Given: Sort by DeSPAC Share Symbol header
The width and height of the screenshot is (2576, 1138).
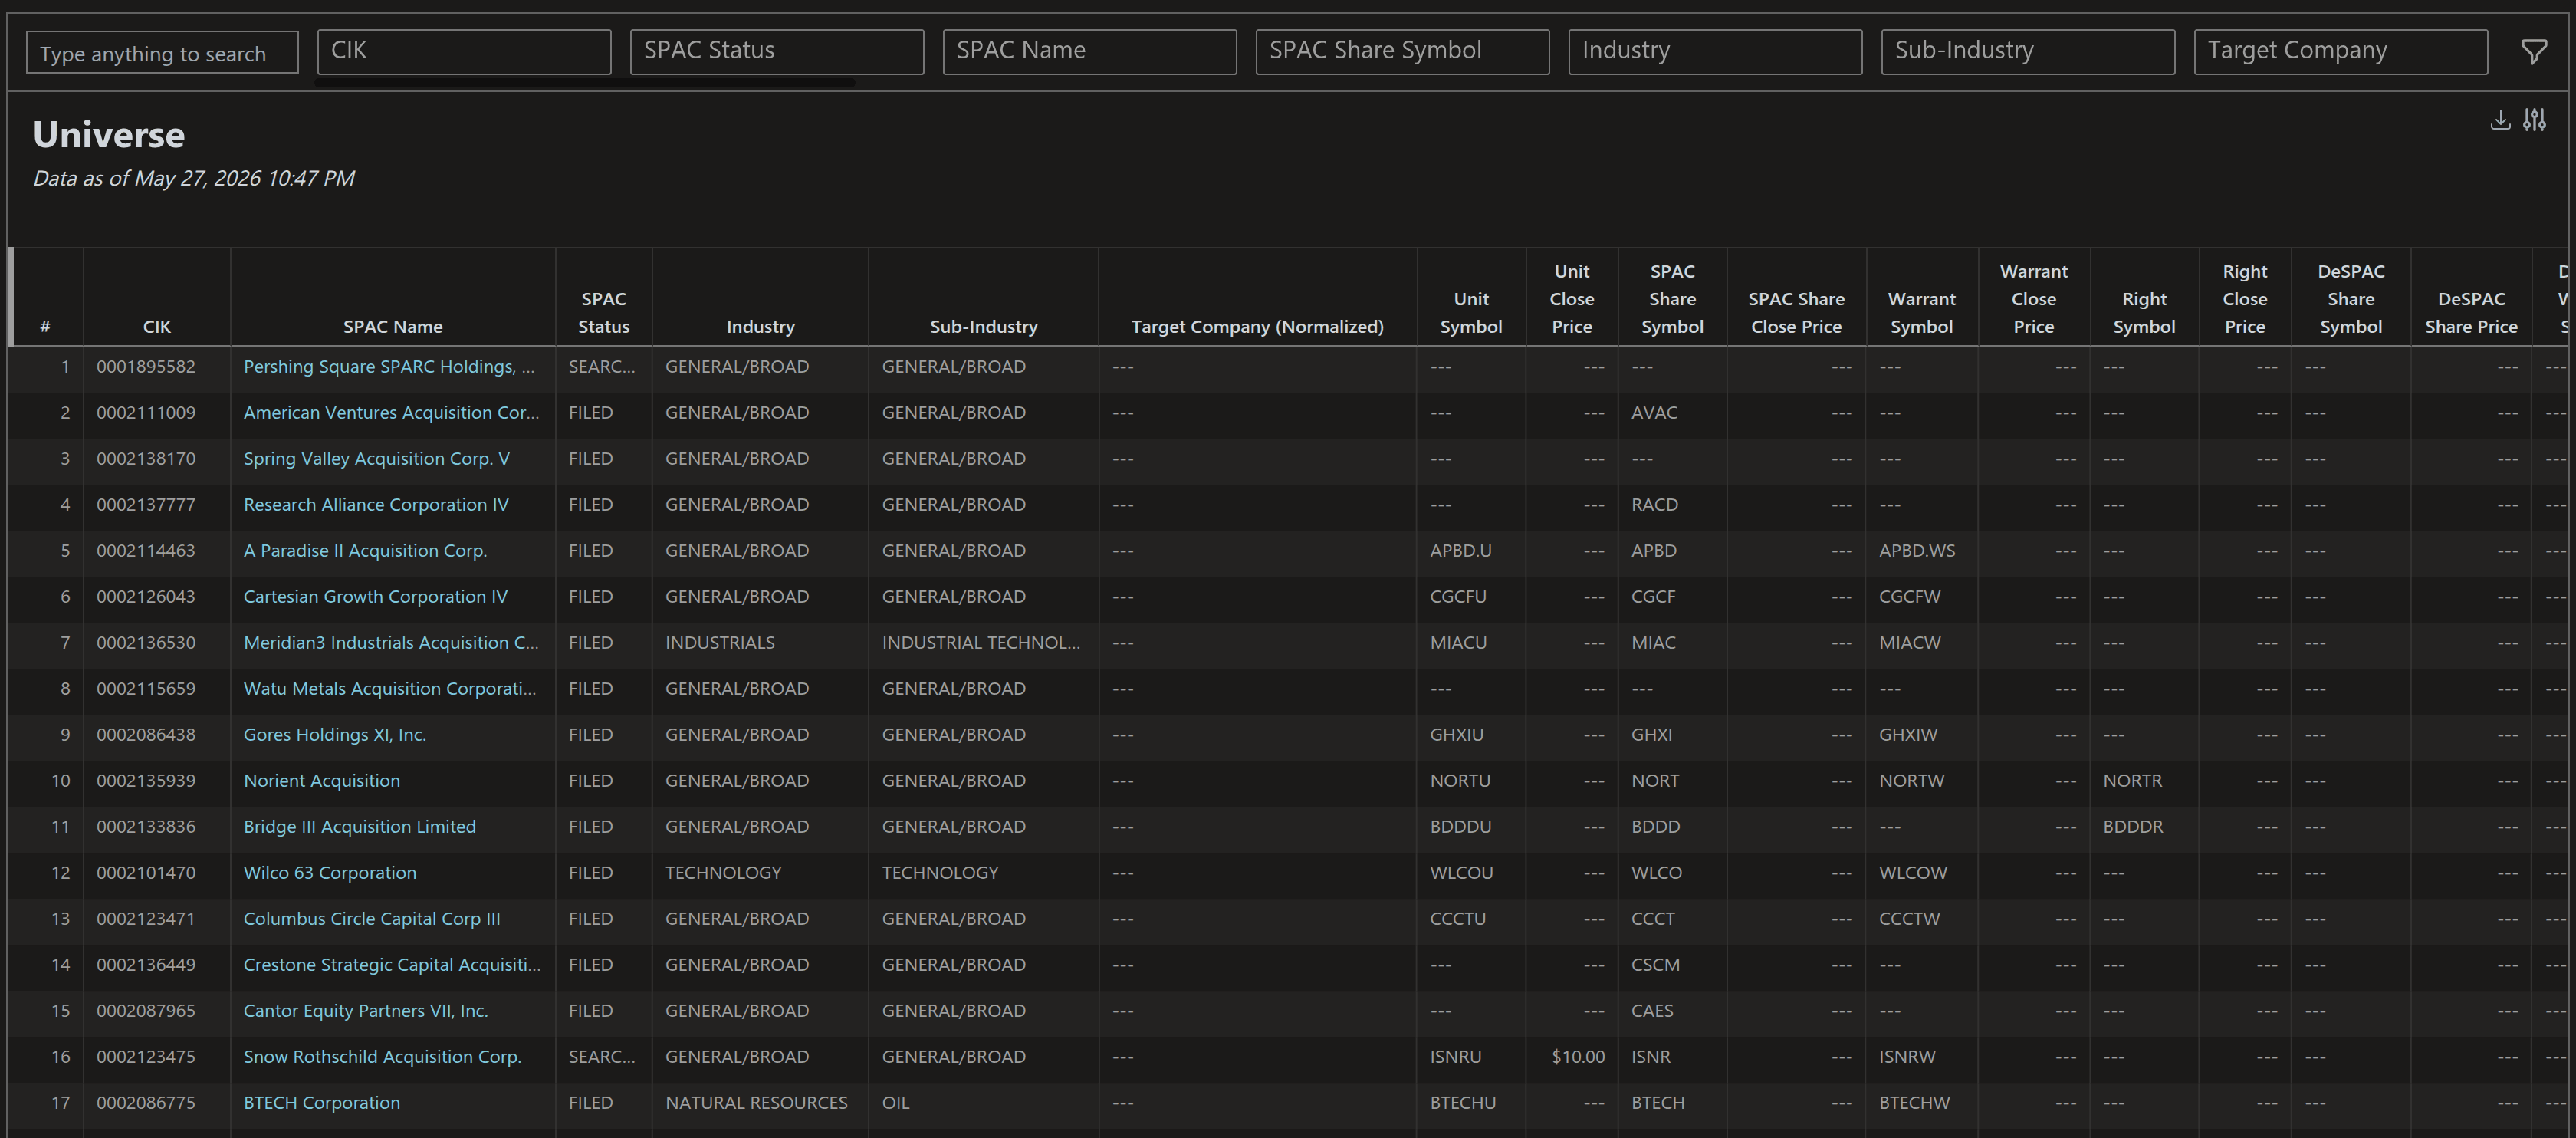Looking at the screenshot, I should 2351,299.
